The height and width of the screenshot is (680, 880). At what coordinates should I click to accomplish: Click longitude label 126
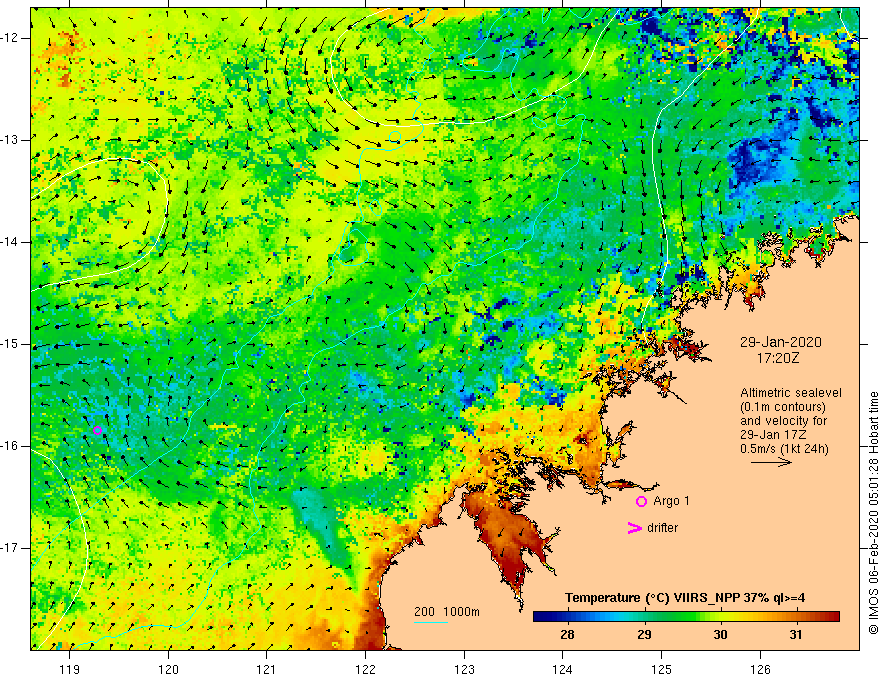click(x=760, y=669)
